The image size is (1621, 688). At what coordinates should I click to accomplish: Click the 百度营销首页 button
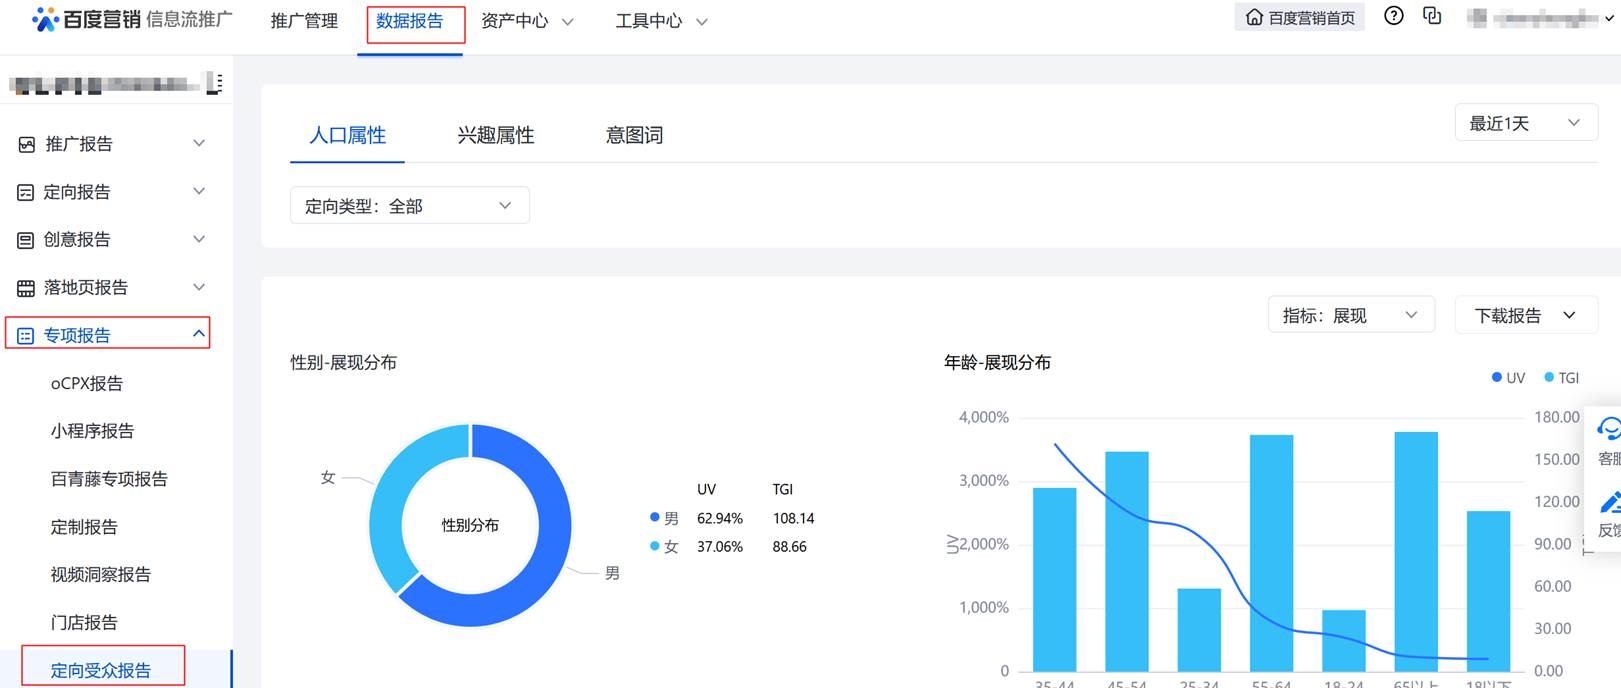pyautogui.click(x=1300, y=18)
